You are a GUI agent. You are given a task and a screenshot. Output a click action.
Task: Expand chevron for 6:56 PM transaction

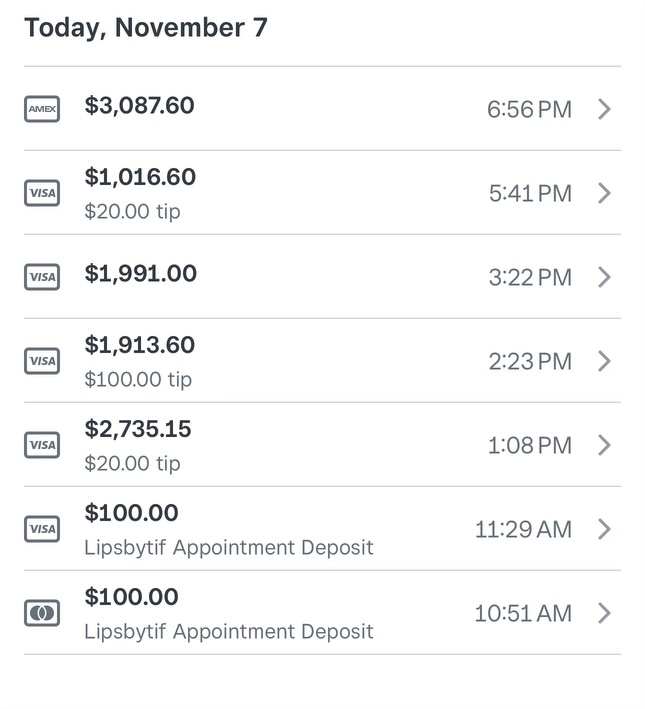coord(604,109)
